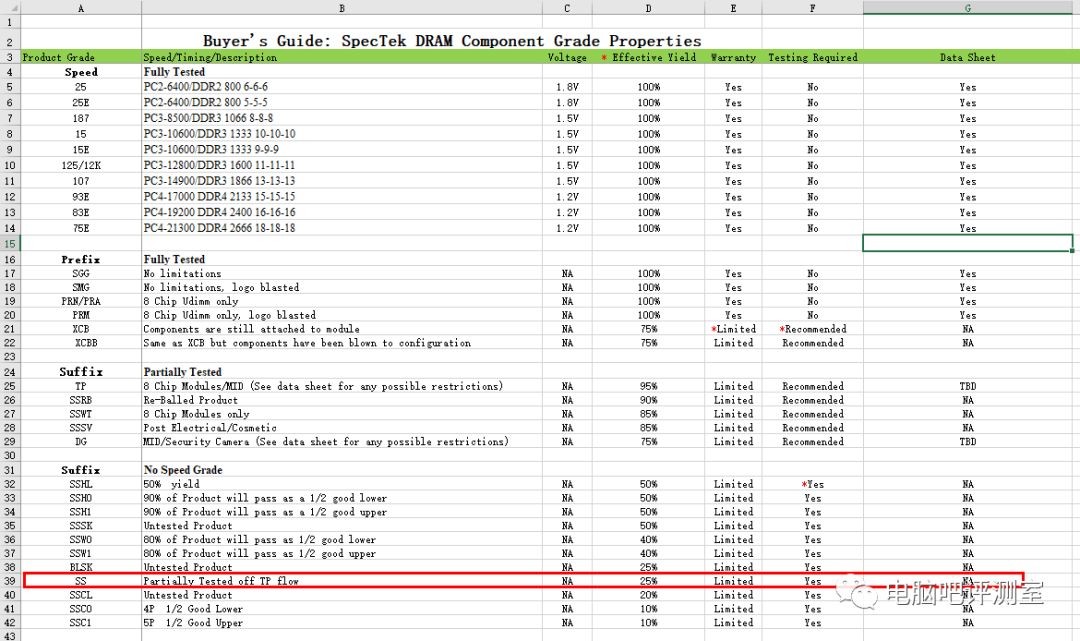Click the '125/12K' speed grade cell
This screenshot has height=641, width=1080.
81,165
